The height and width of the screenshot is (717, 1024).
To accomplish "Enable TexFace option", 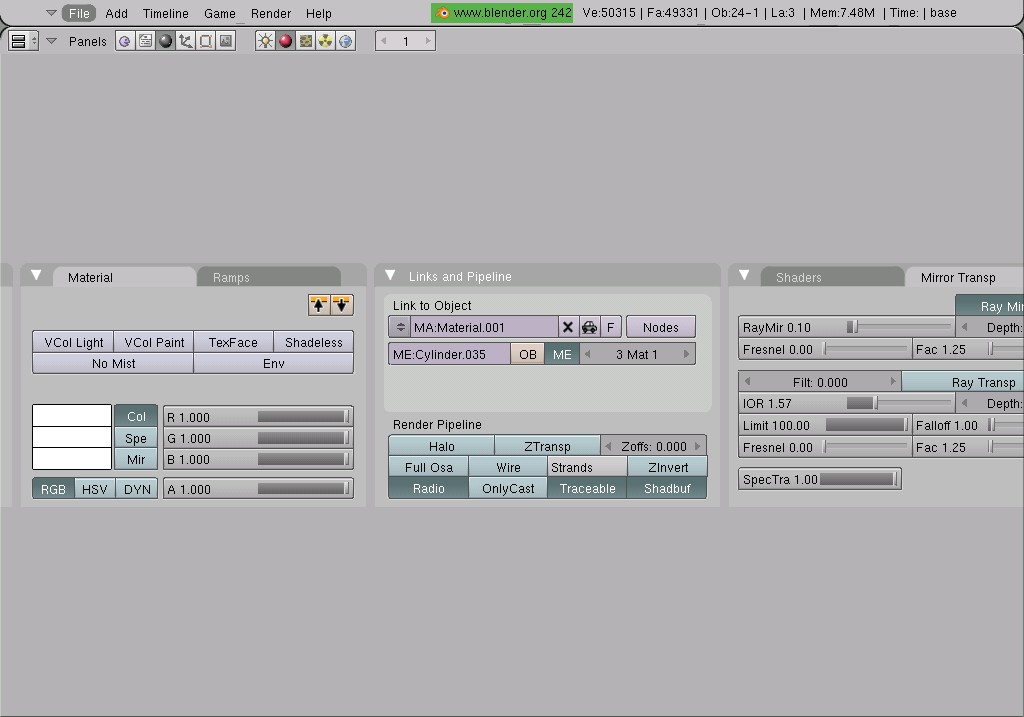I will coord(233,342).
